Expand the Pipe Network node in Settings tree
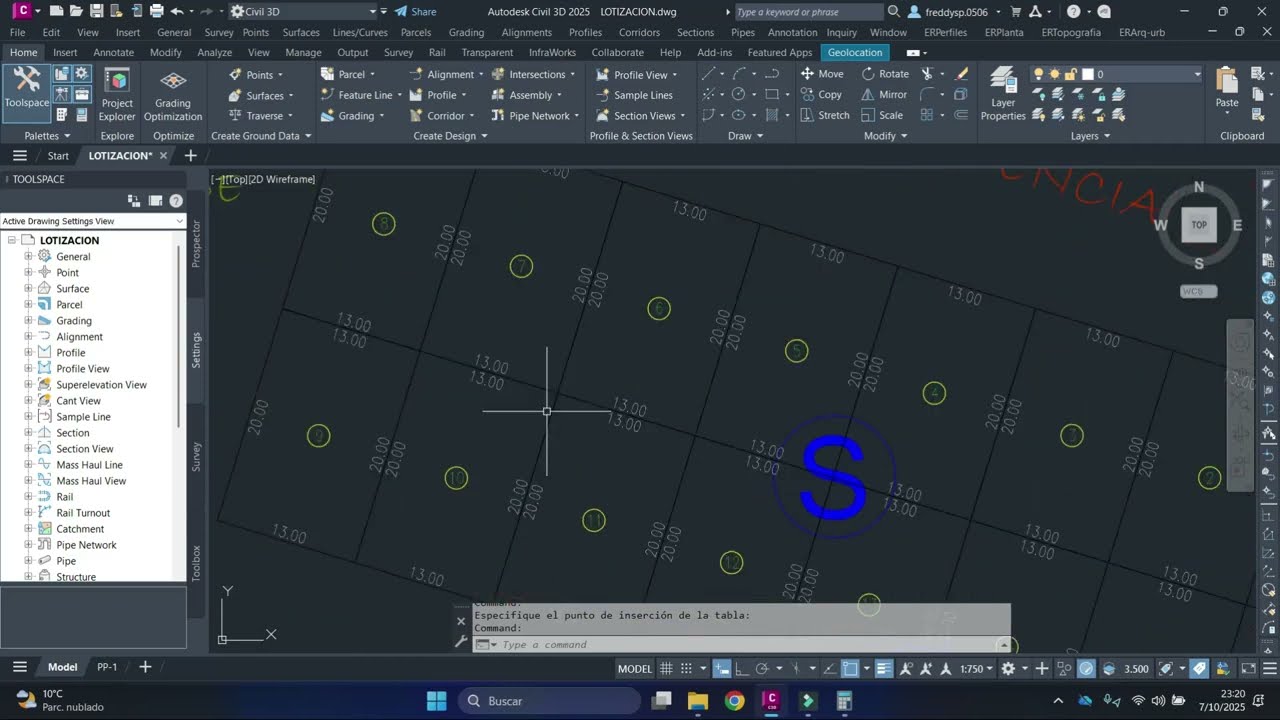This screenshot has height=720, width=1280. point(29,545)
